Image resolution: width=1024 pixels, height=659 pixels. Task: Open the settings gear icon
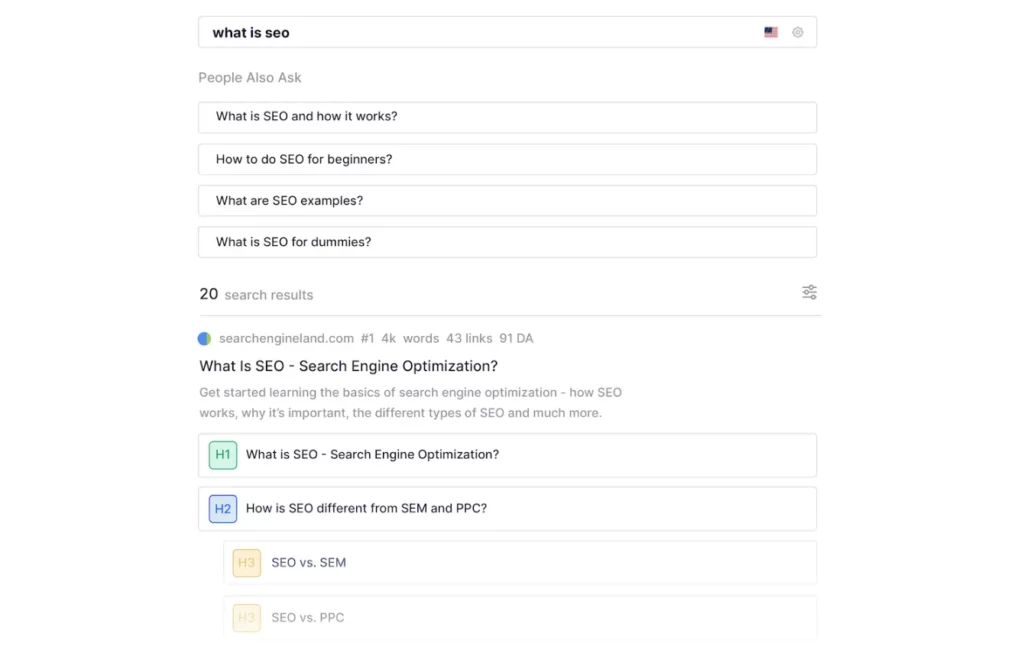point(797,31)
